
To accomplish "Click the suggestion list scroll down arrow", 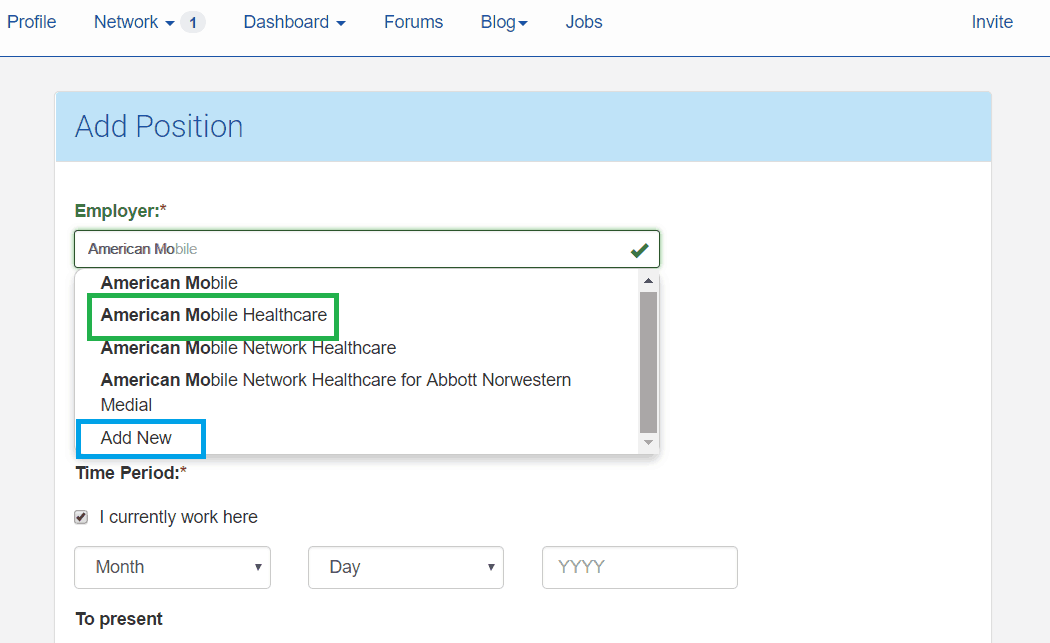I will point(648,442).
